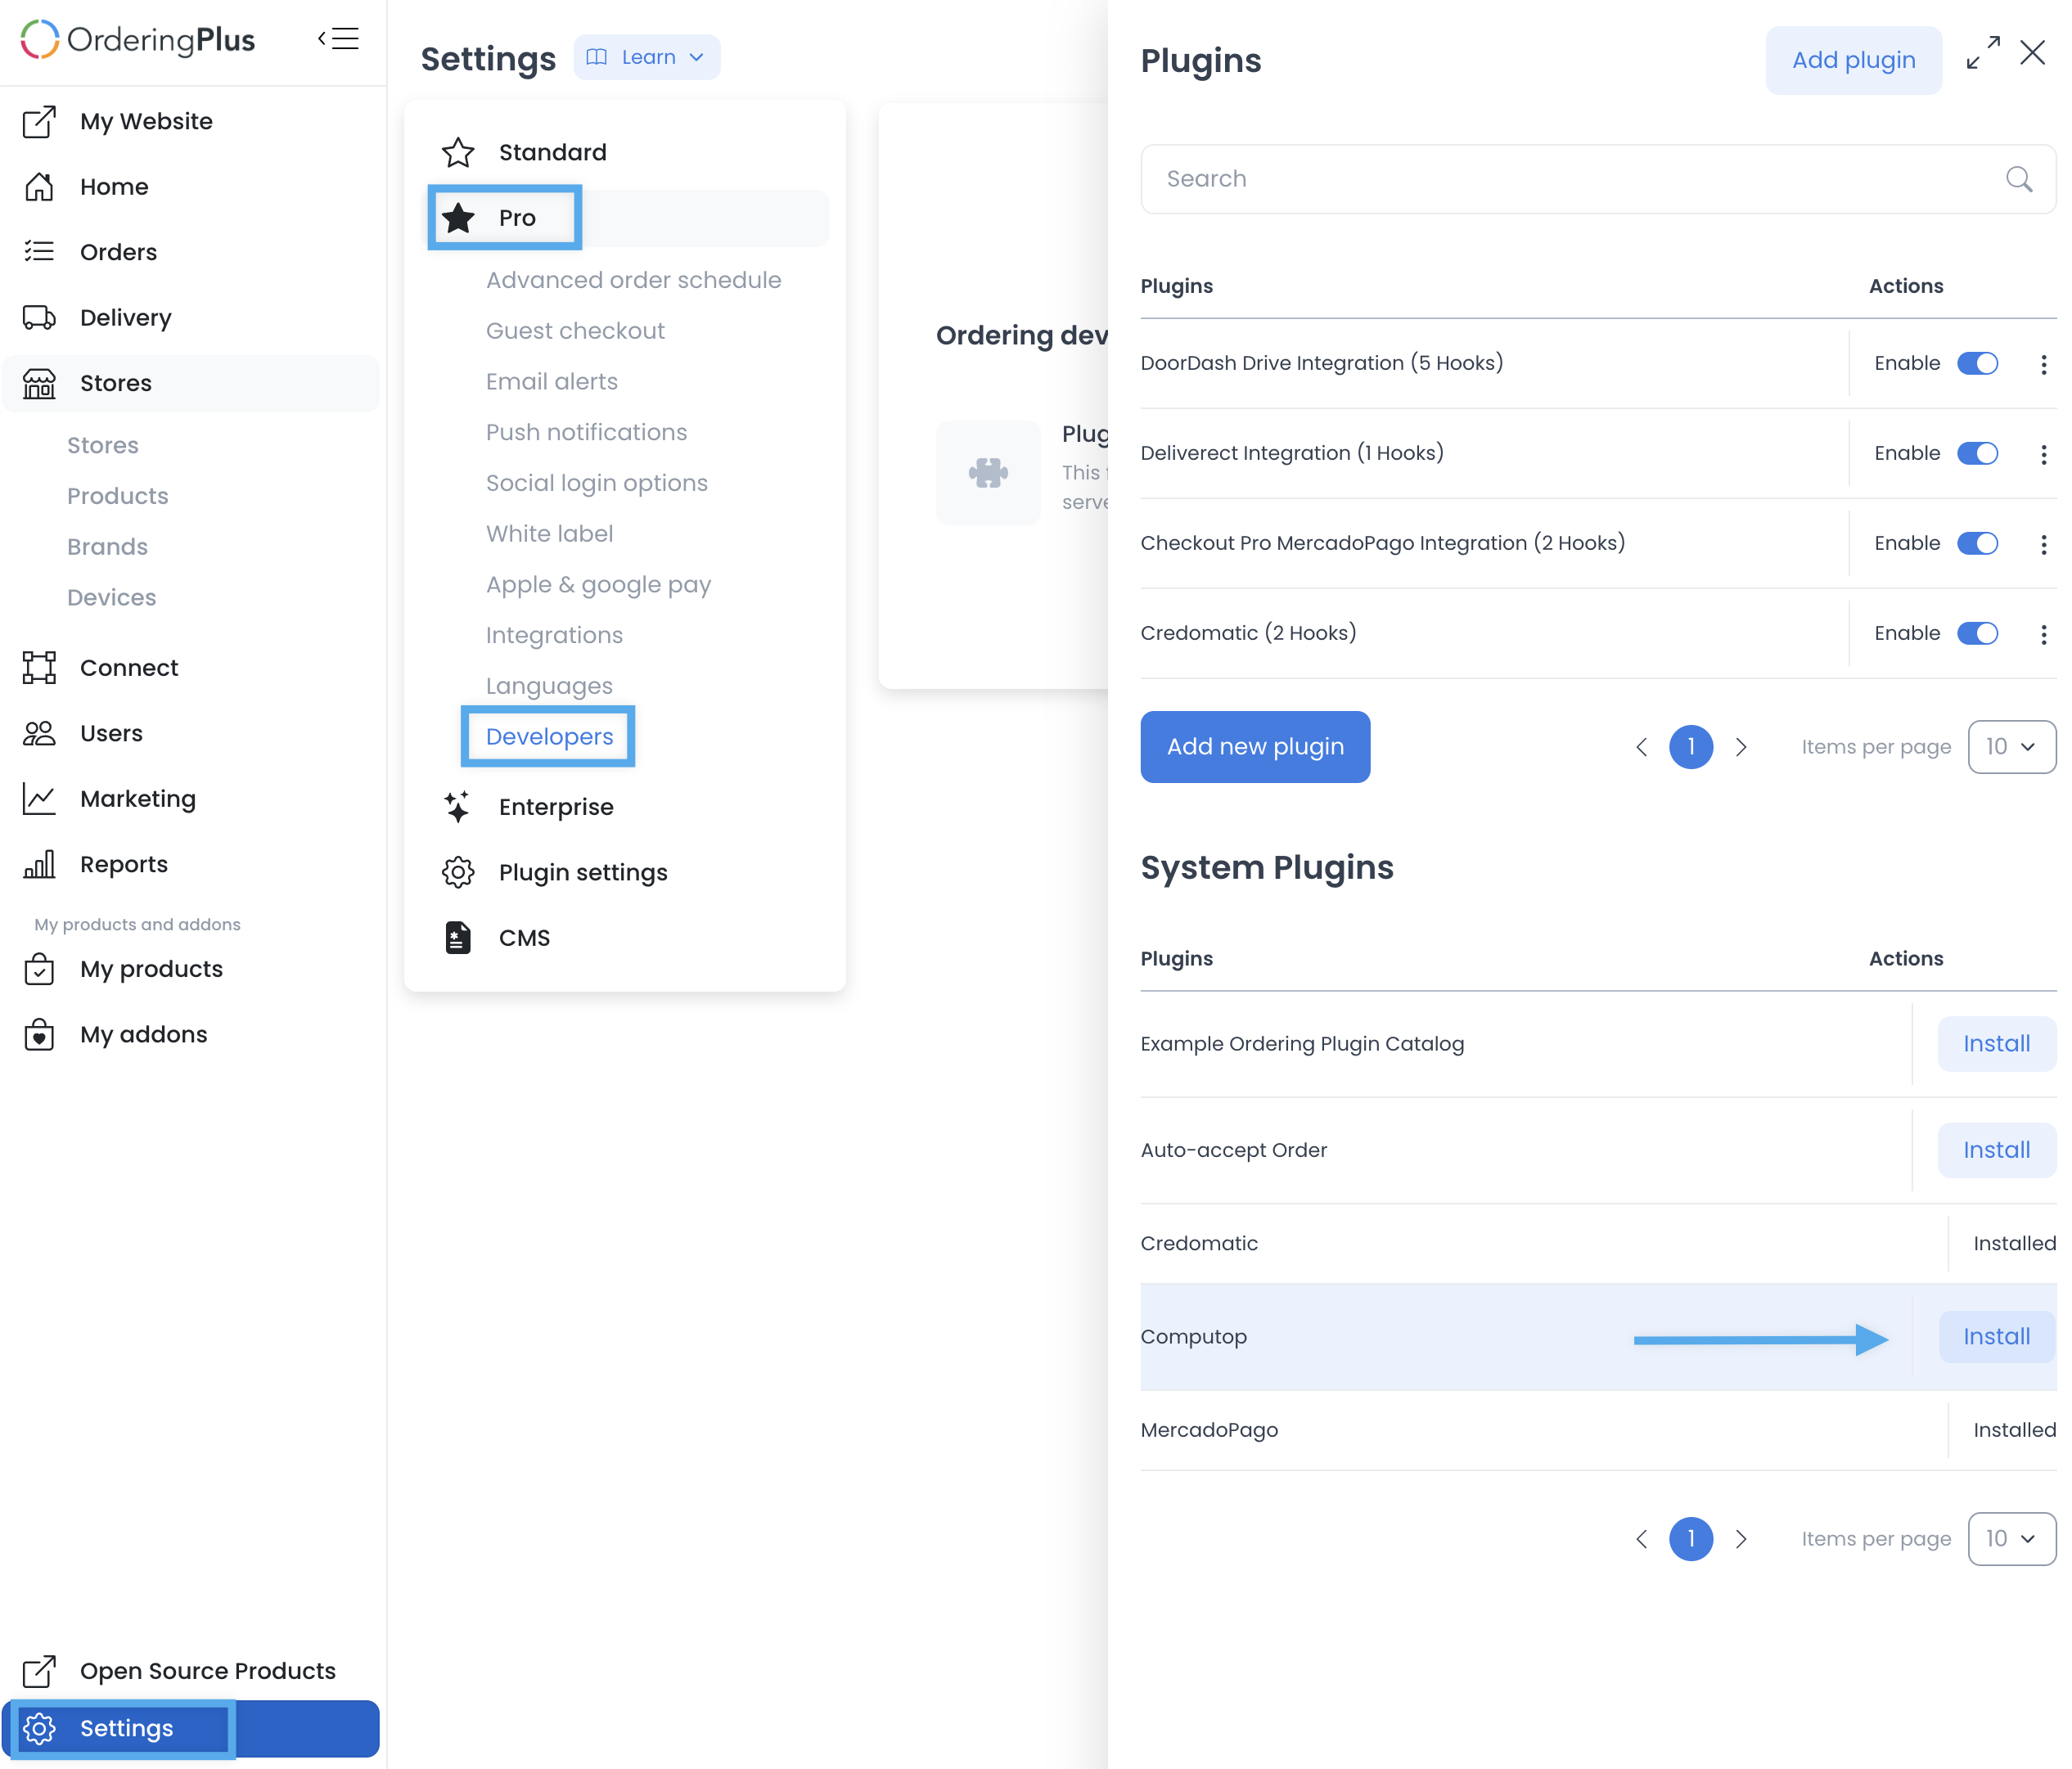Viewport: 2072px width, 1769px height.
Task: Click the plugin Search field
Action: pyautogui.click(x=1598, y=179)
